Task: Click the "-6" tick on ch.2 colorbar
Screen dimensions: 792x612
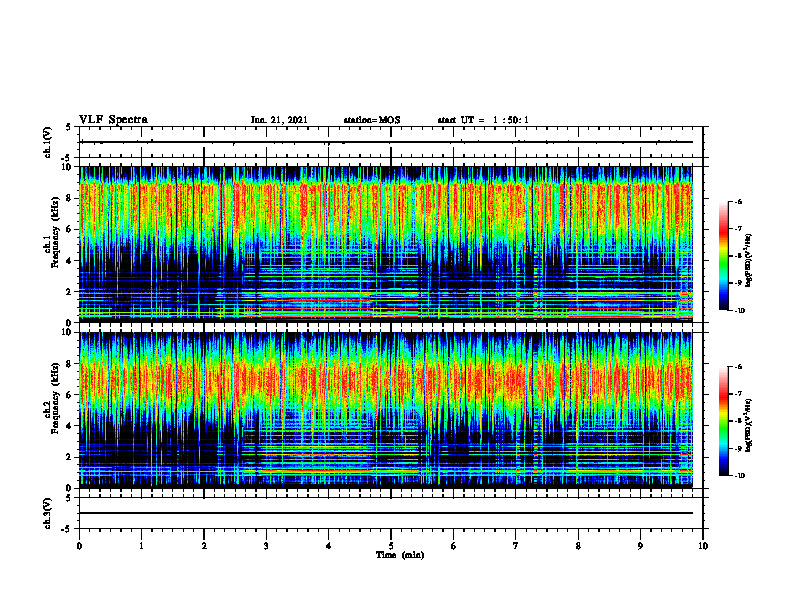Action: 738,367
